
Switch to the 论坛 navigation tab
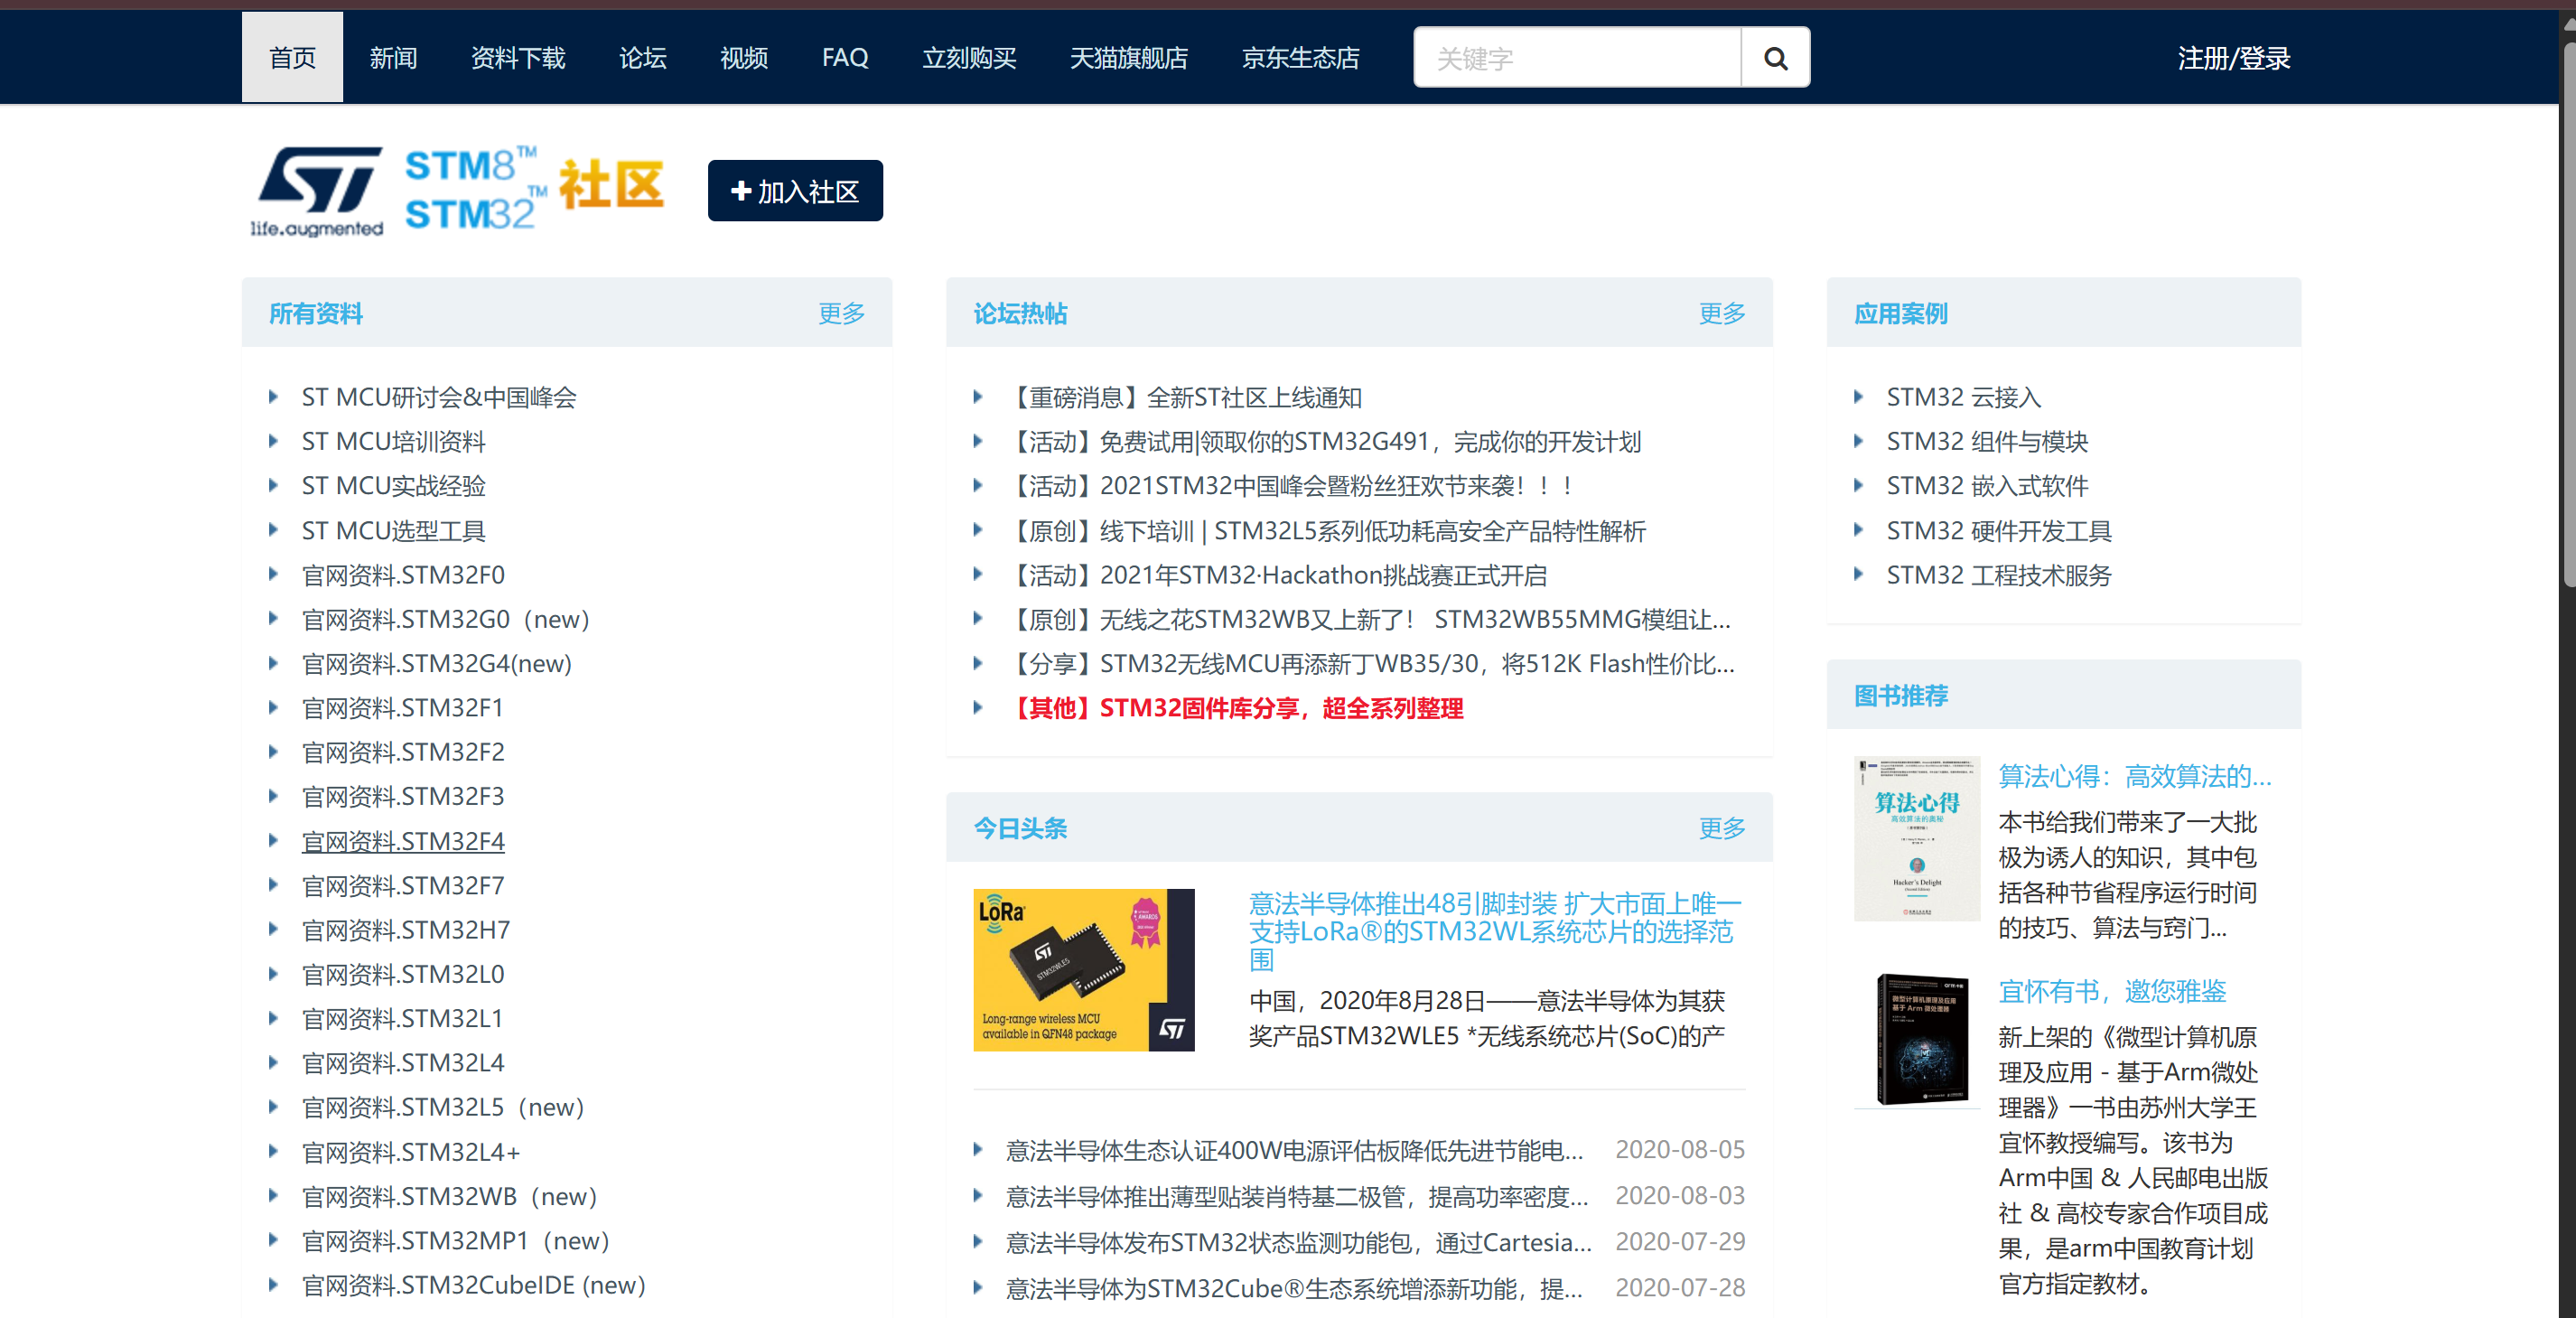pyautogui.click(x=642, y=58)
